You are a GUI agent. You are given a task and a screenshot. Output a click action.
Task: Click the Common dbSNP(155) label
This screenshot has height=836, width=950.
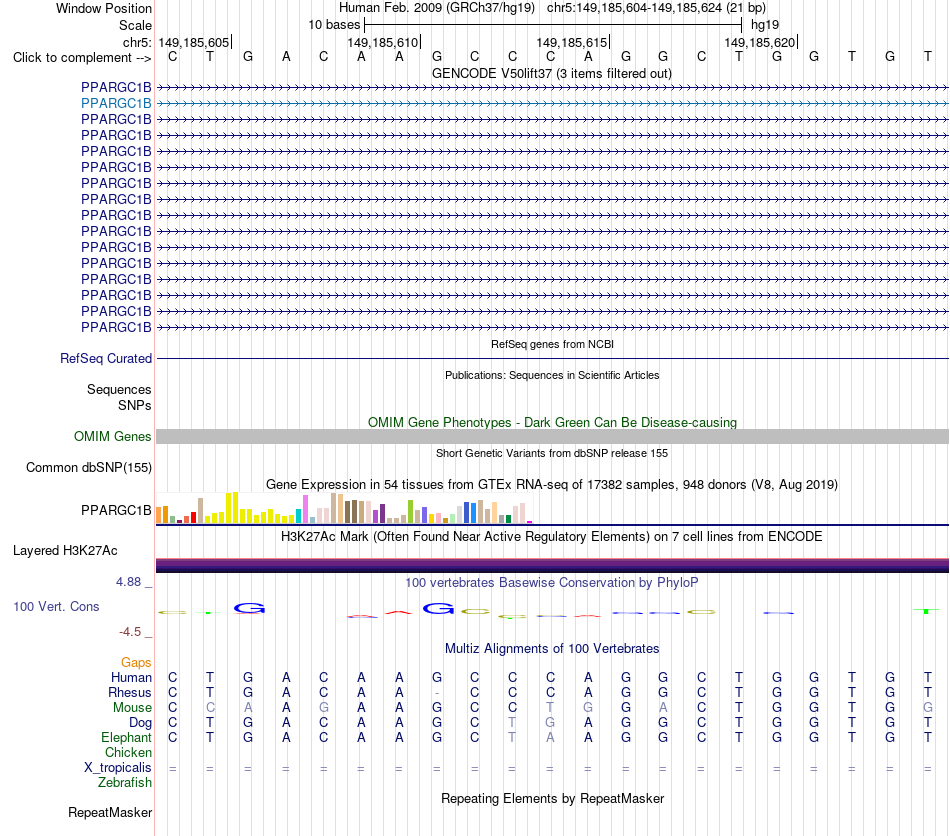point(89,468)
